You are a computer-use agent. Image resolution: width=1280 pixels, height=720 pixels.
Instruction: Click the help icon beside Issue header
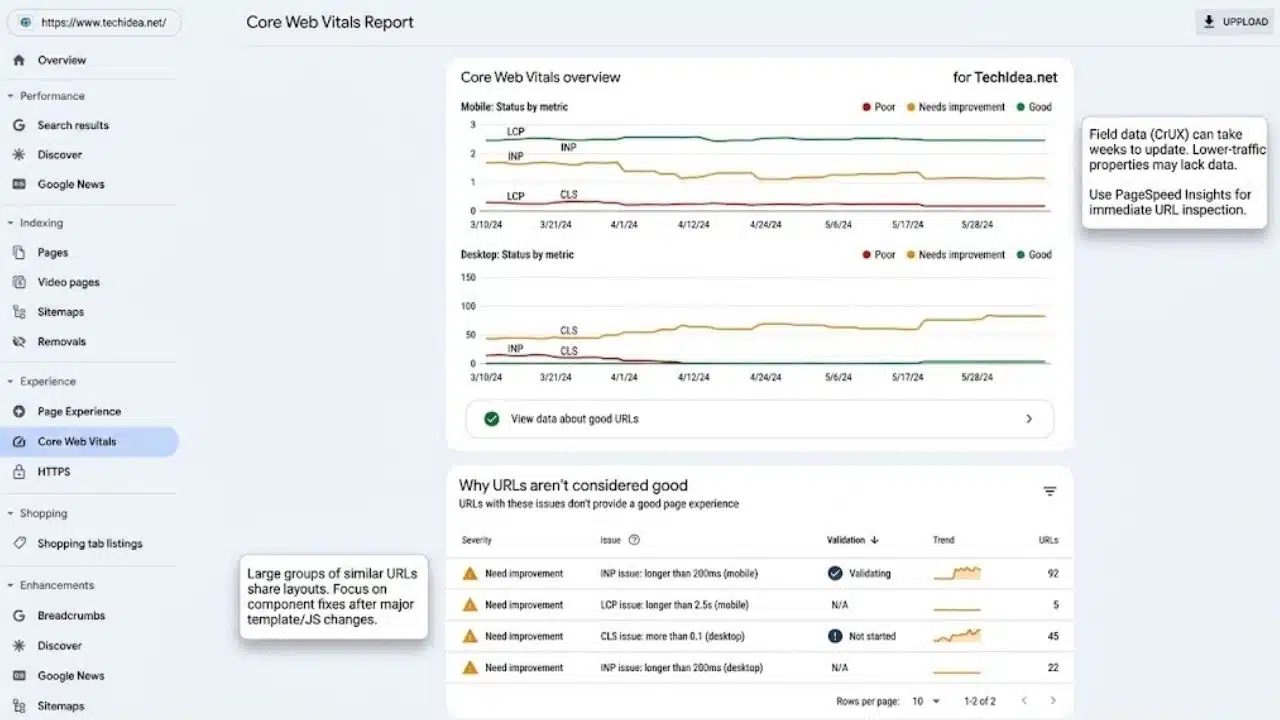pos(634,540)
